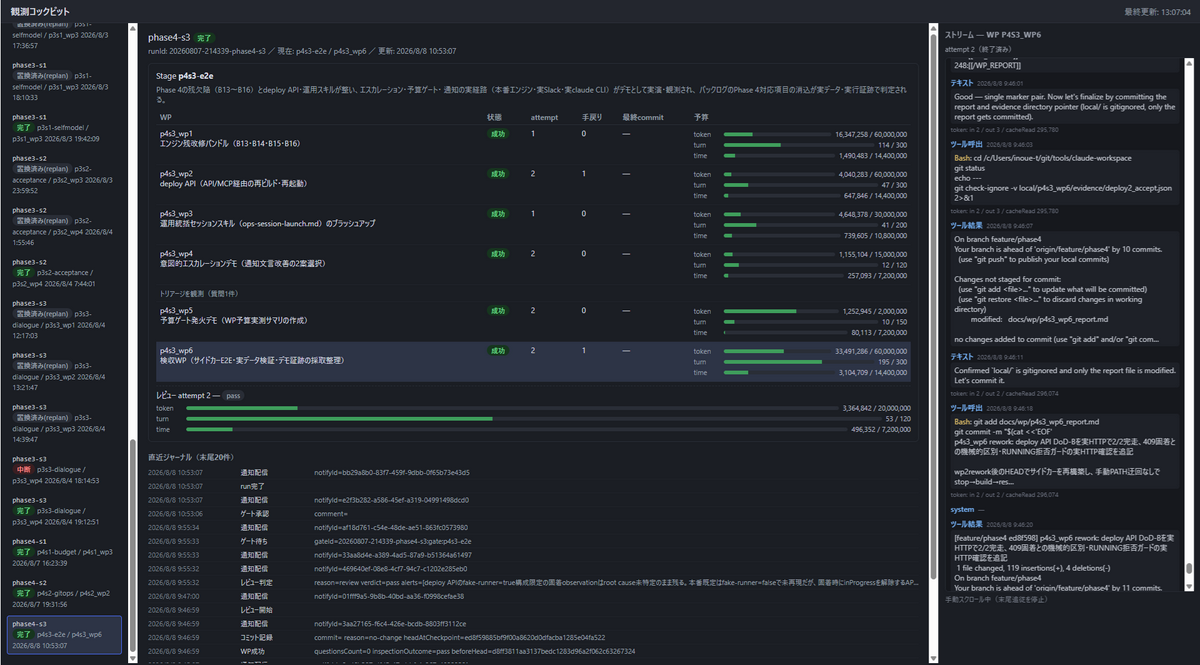
Task: Click the 成功 badge for p4s3_wp6
Action: [496, 351]
